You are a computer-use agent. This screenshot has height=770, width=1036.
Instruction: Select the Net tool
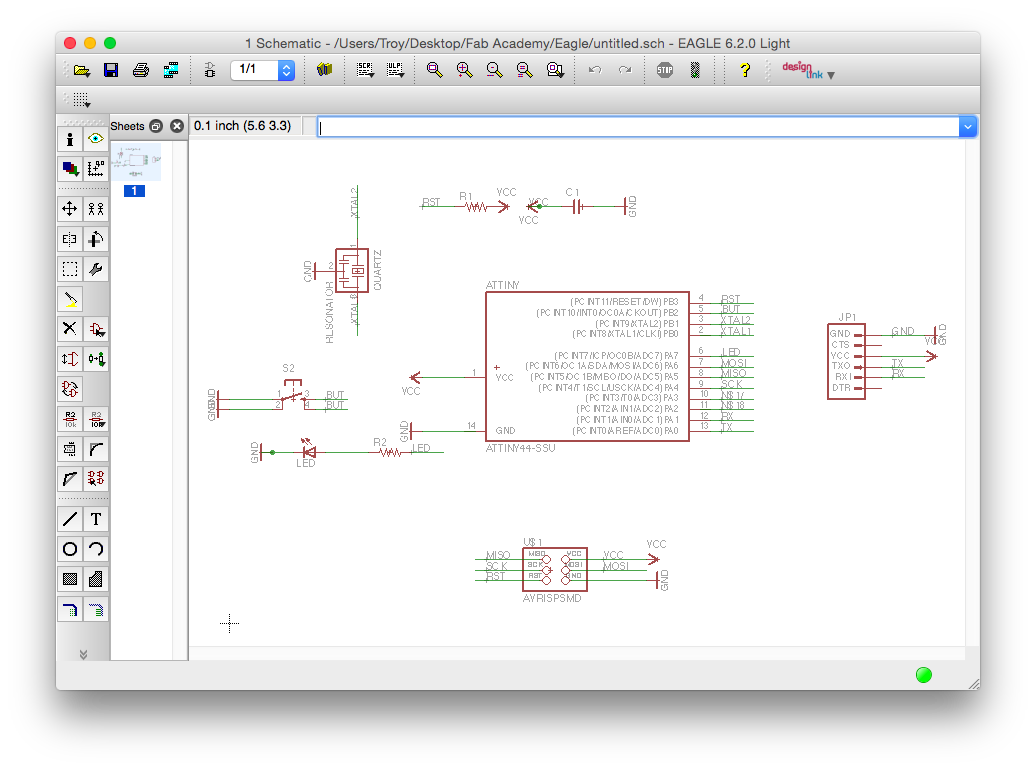(96, 609)
